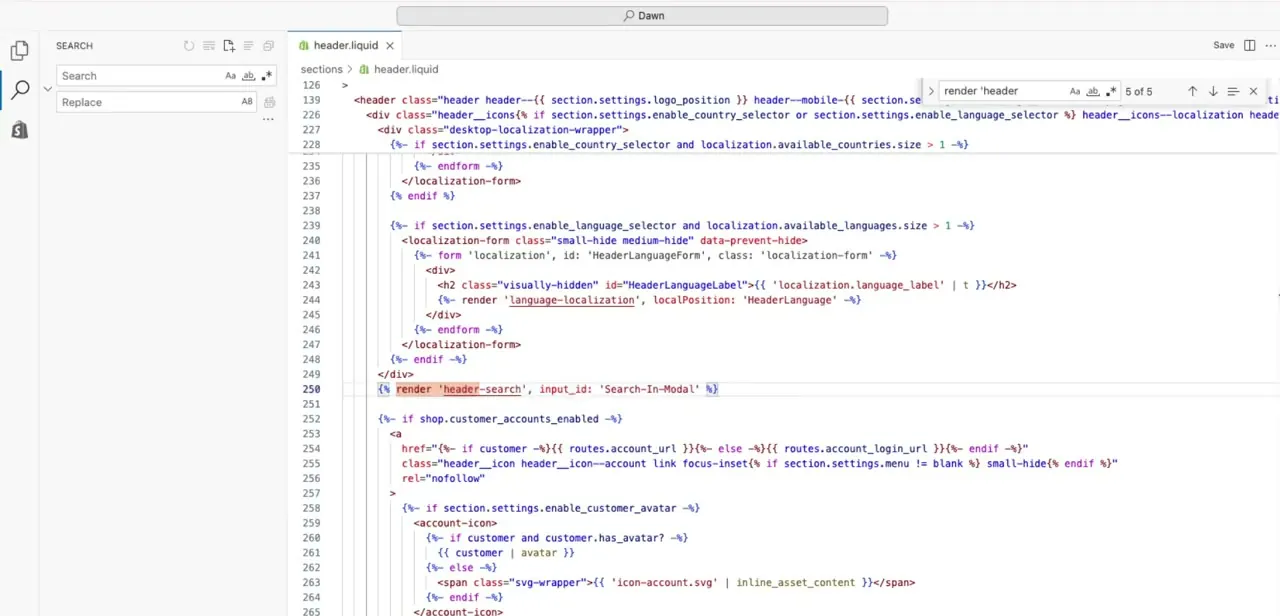Toggle regex in find widget
The width and height of the screenshot is (1280, 616).
pos(1111,91)
